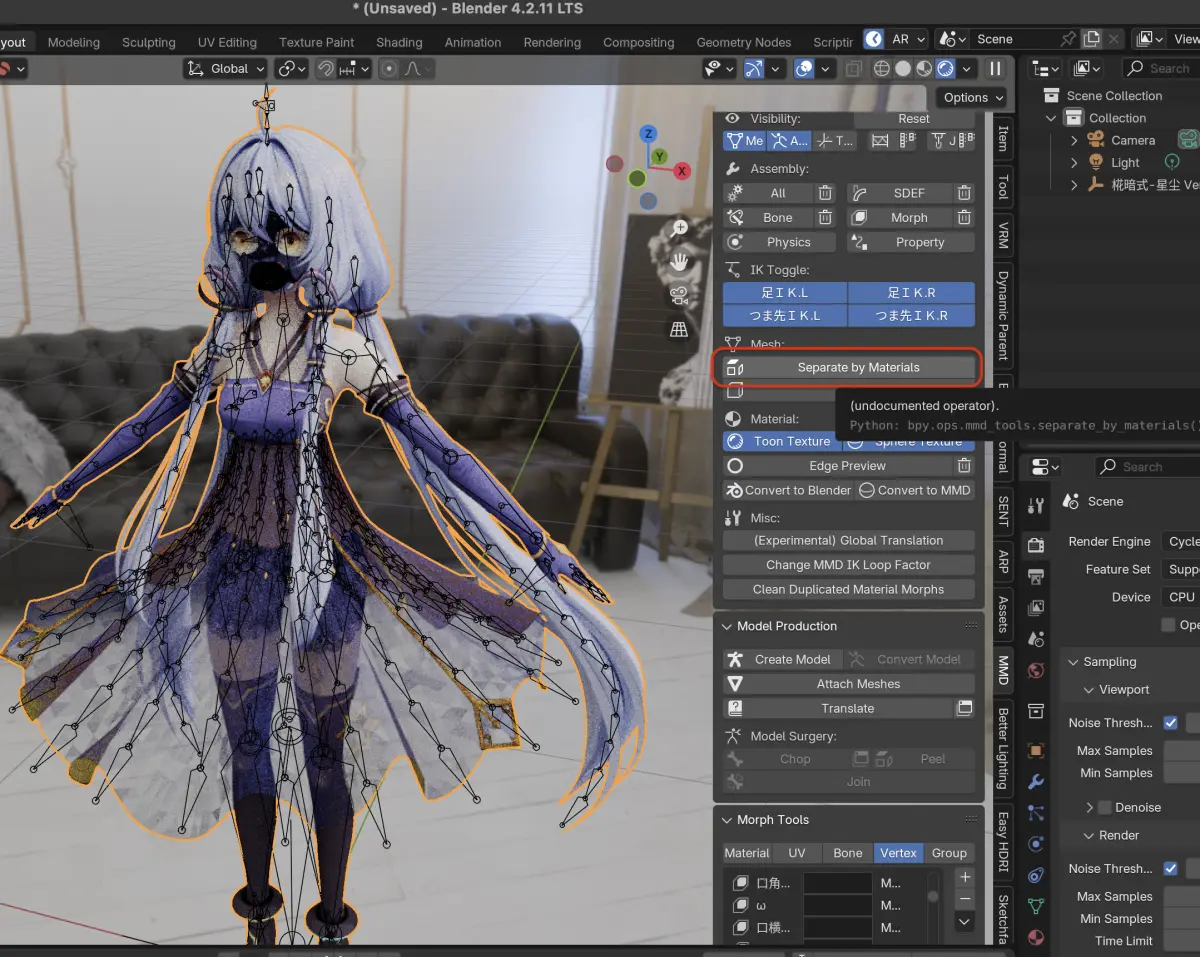Click the red X axis on navigation gizmo
1200x957 pixels.
click(683, 171)
